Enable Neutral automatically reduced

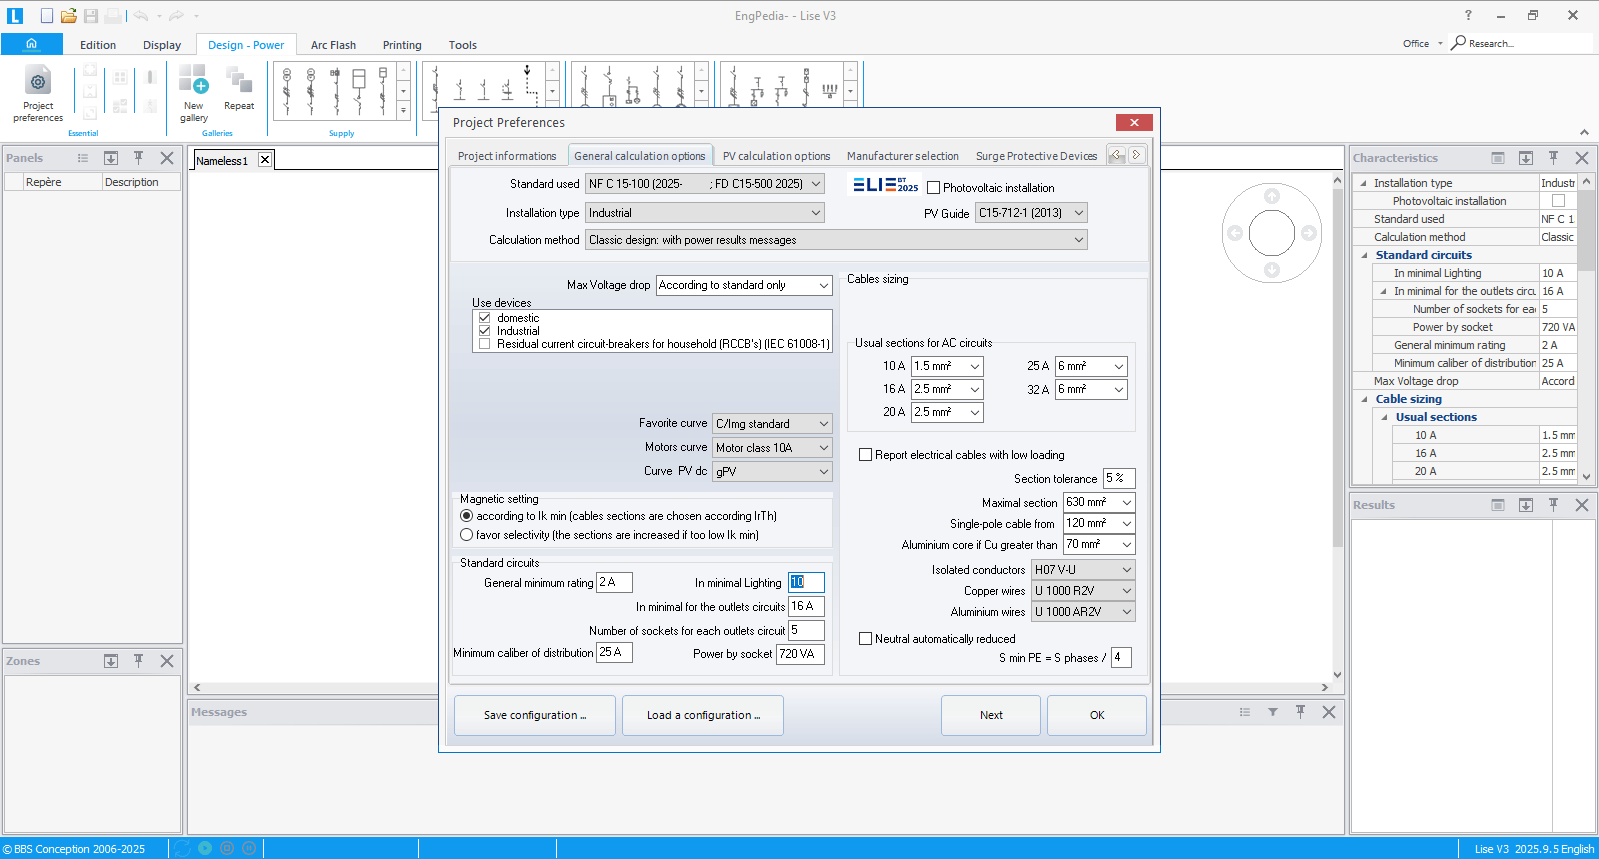(x=866, y=639)
